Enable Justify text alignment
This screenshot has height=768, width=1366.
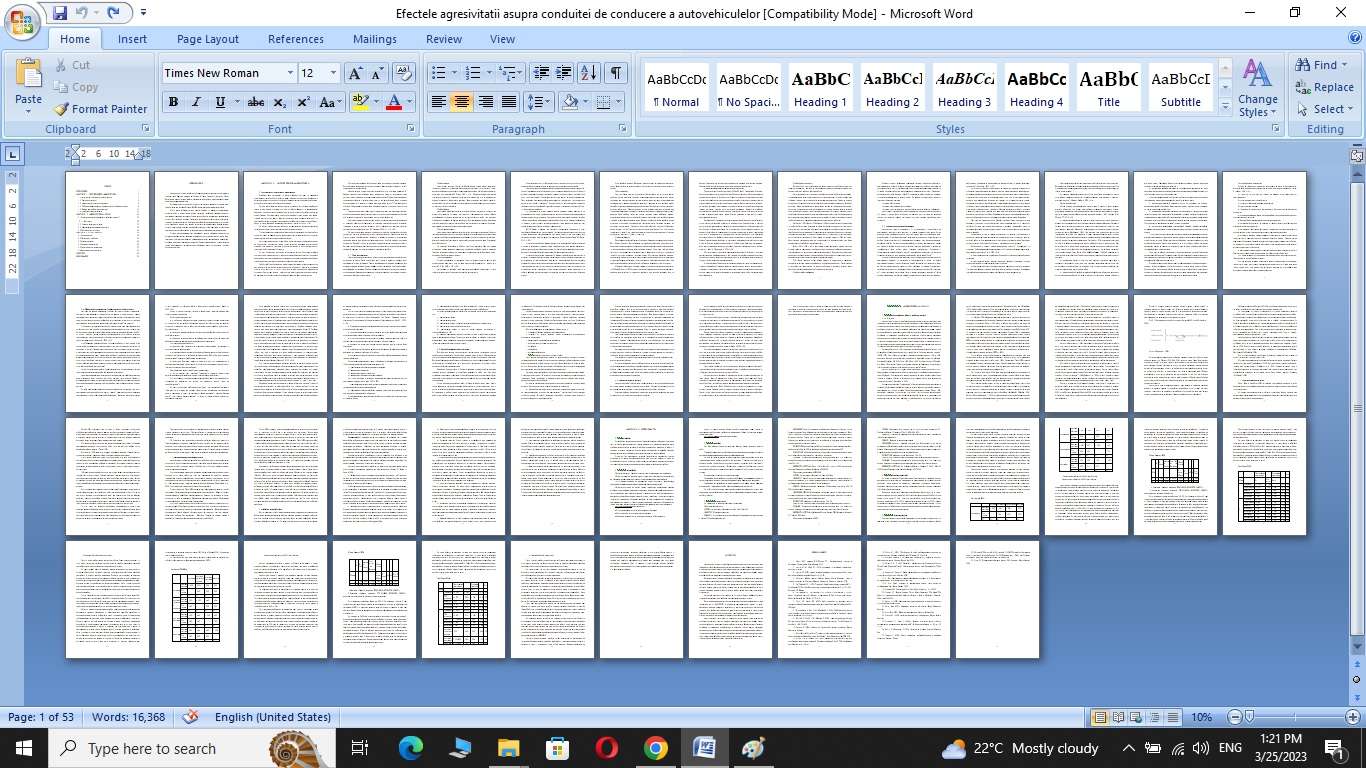pyautogui.click(x=509, y=102)
